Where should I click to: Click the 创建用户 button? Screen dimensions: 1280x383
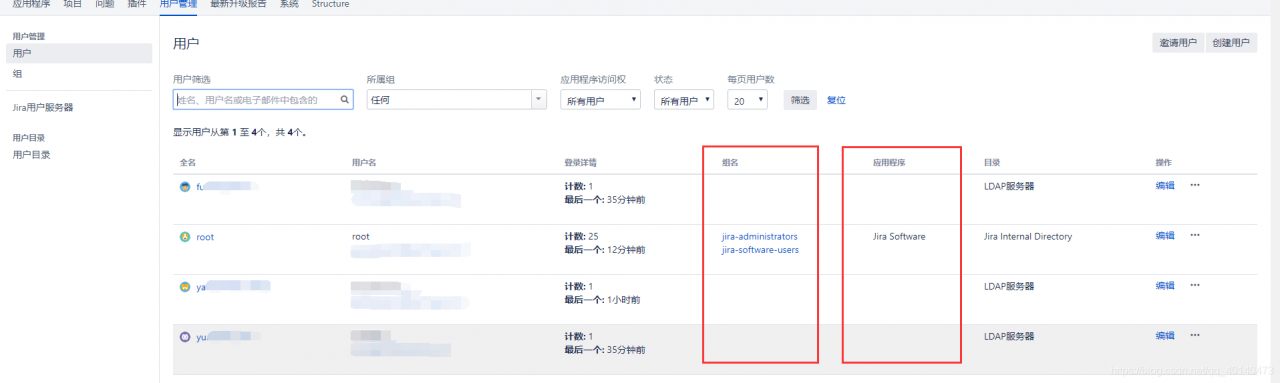[x=1230, y=43]
